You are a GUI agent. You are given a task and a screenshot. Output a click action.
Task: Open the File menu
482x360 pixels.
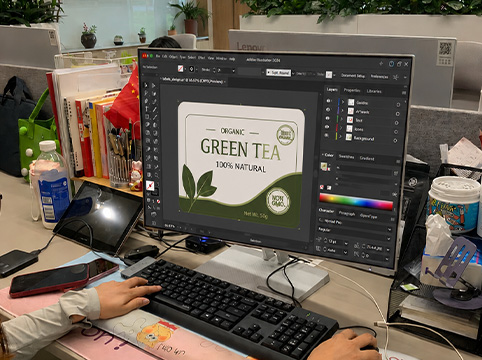[x=158, y=56]
